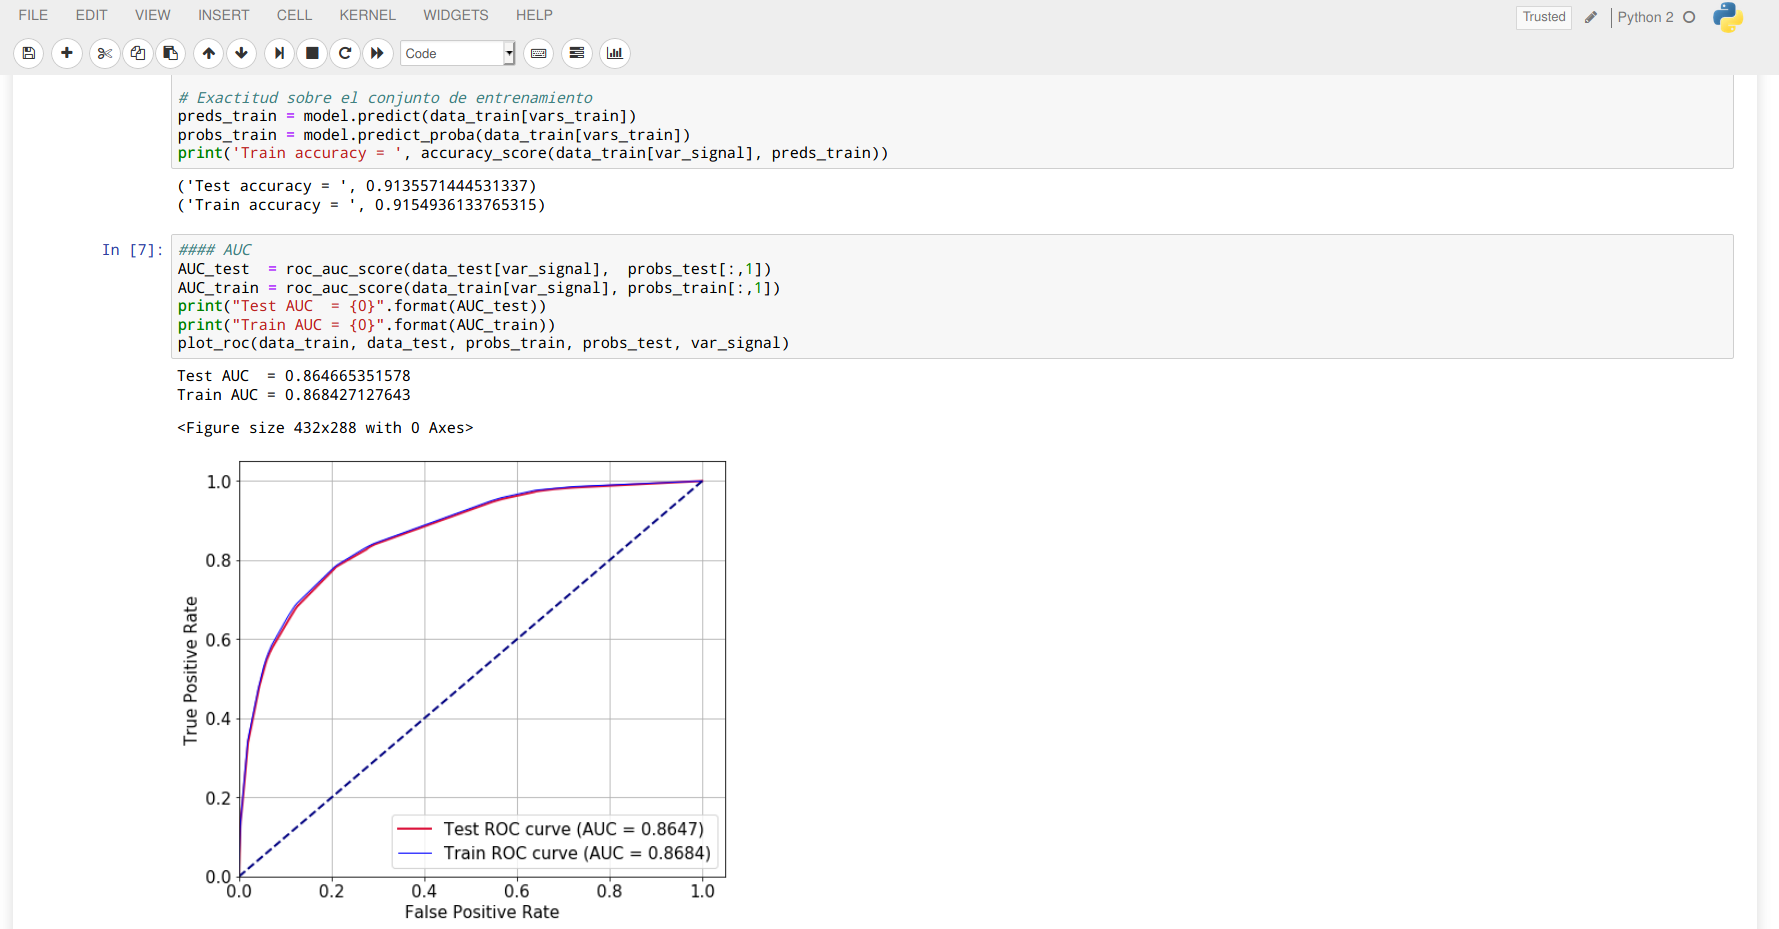Open the WIDGETS menu
The width and height of the screenshot is (1779, 929).
(x=455, y=15)
